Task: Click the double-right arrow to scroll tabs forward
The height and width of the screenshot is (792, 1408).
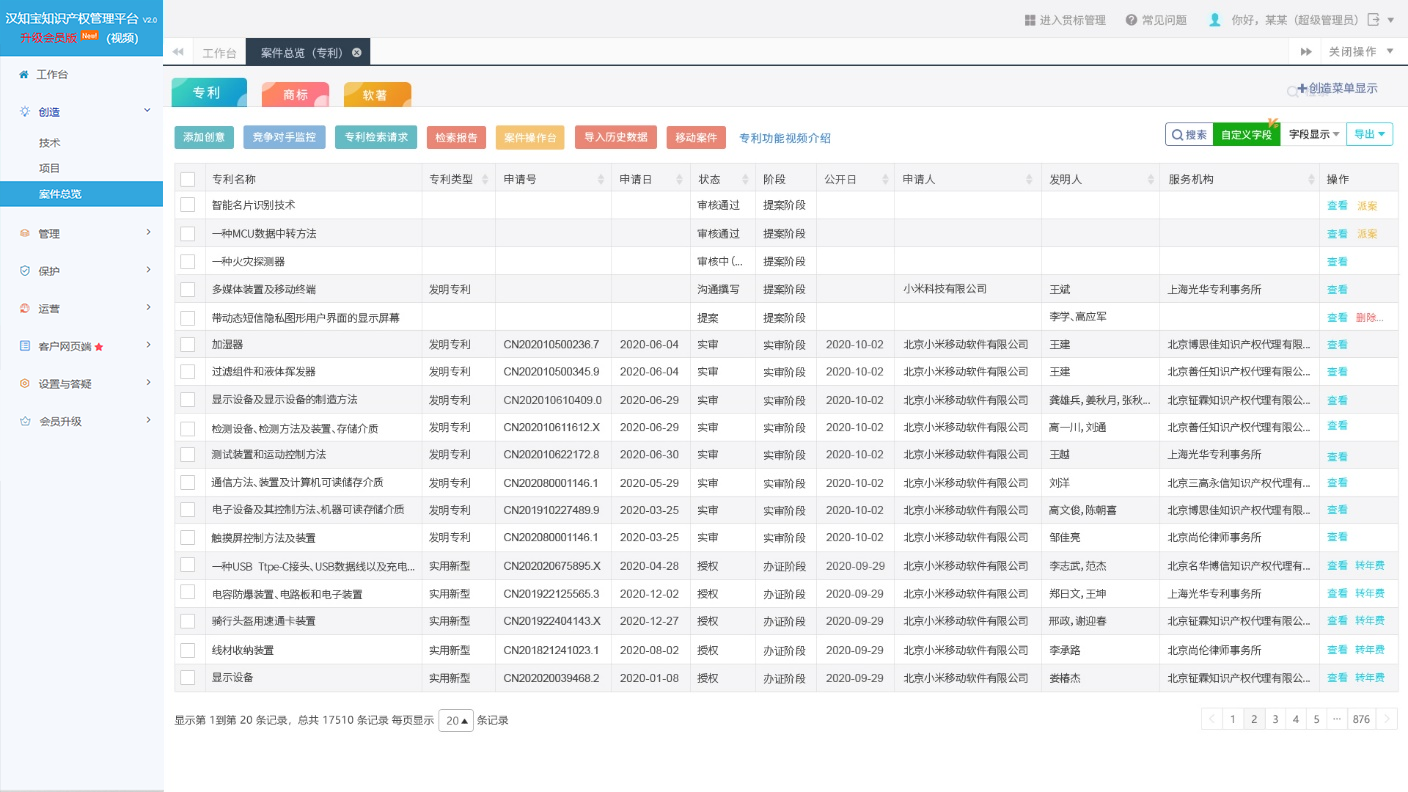Action: [1306, 52]
